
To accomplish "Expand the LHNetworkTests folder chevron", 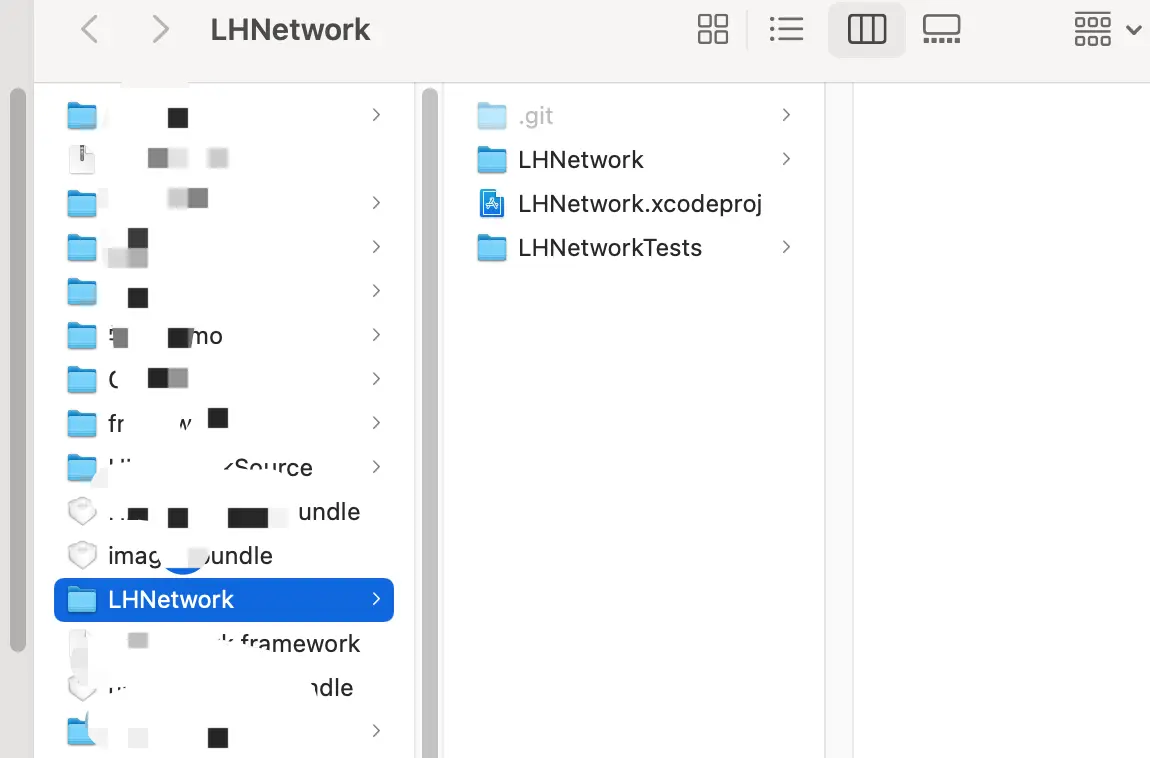I will [786, 248].
